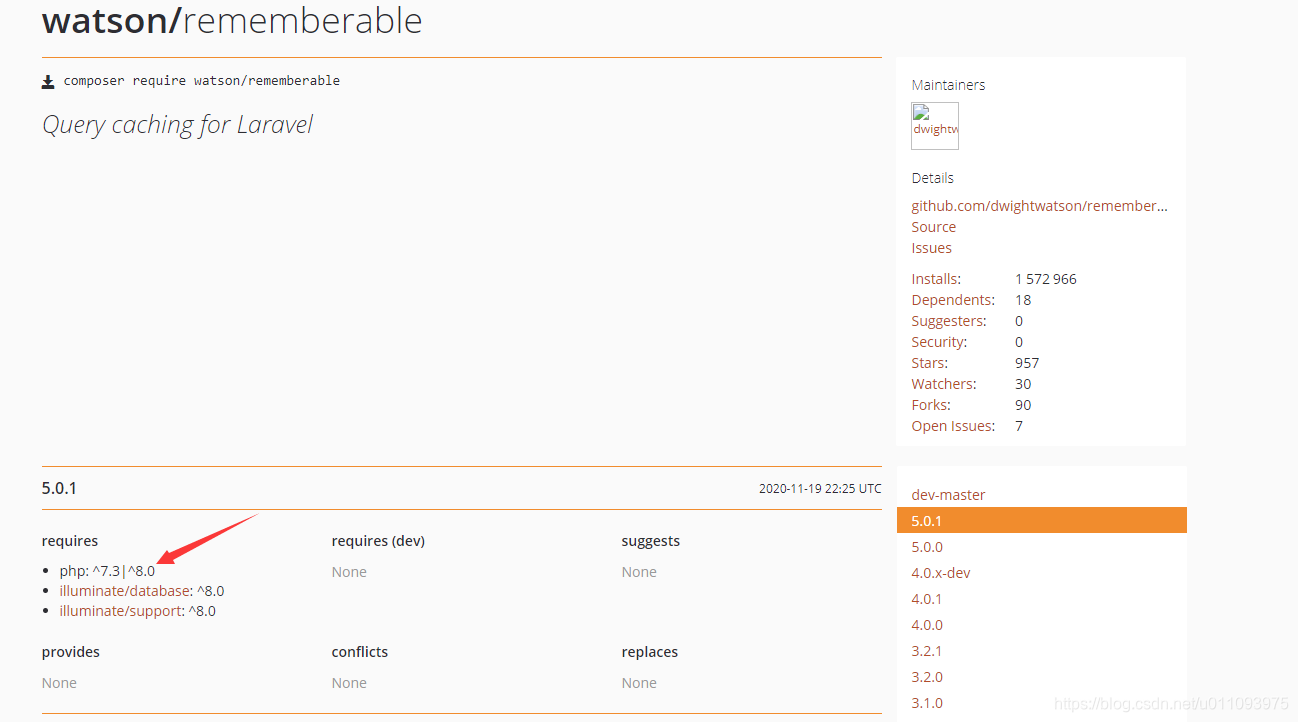The image size is (1298, 722).
Task: Open dwightwatson maintainer avatar
Action: click(935, 126)
